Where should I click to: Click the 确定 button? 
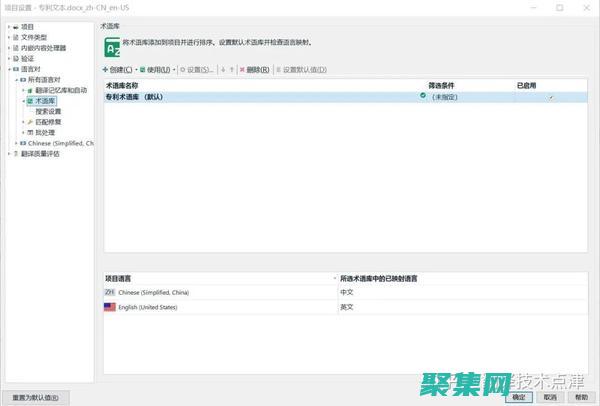coord(519,397)
